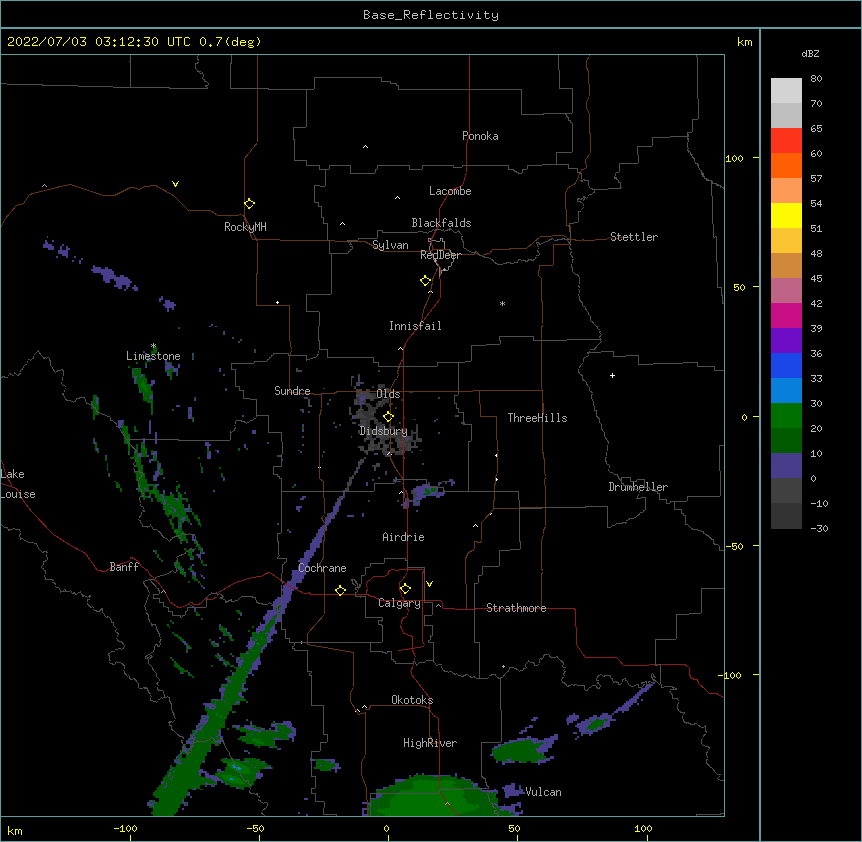The height and width of the screenshot is (842, 862).
Task: Click the Lacombe city label
Action: click(450, 191)
